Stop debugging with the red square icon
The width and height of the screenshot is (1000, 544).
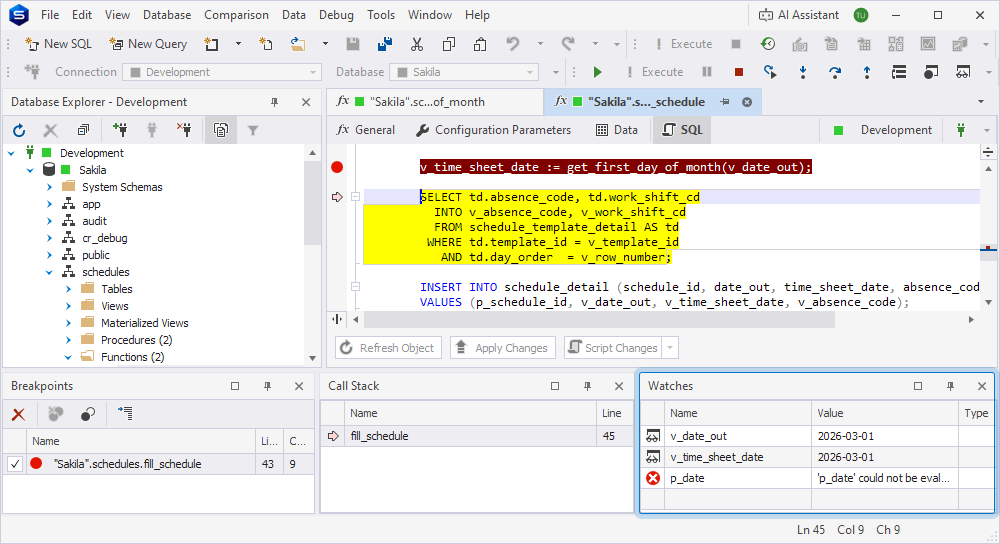click(739, 72)
